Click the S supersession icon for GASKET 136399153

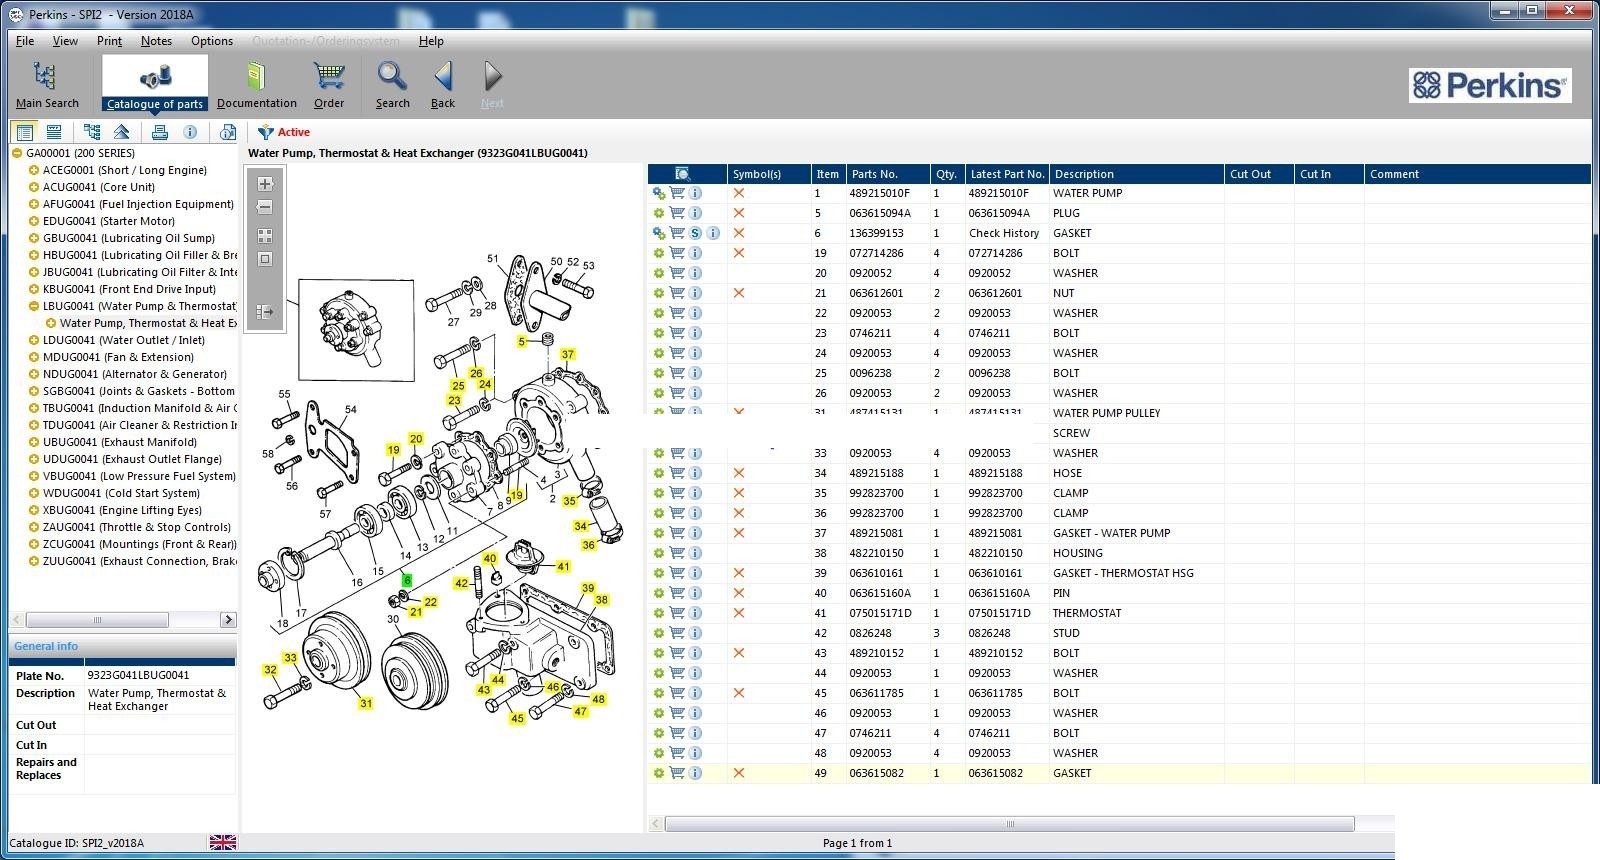coord(695,233)
